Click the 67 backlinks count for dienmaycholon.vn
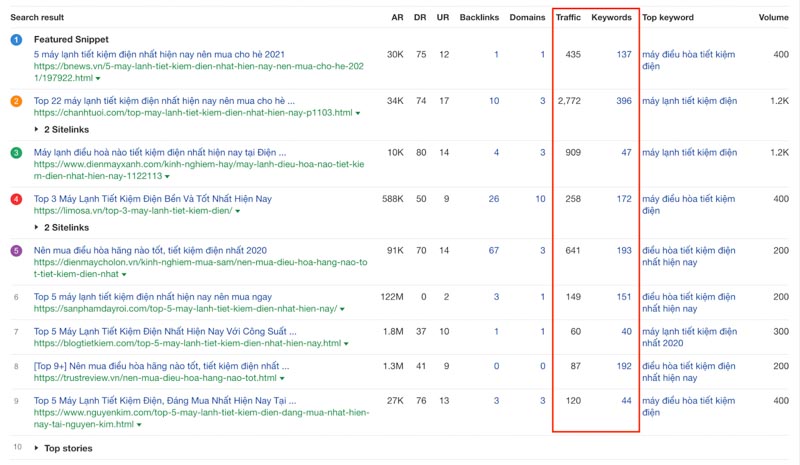This screenshot has height=465, width=800. pyautogui.click(x=493, y=250)
